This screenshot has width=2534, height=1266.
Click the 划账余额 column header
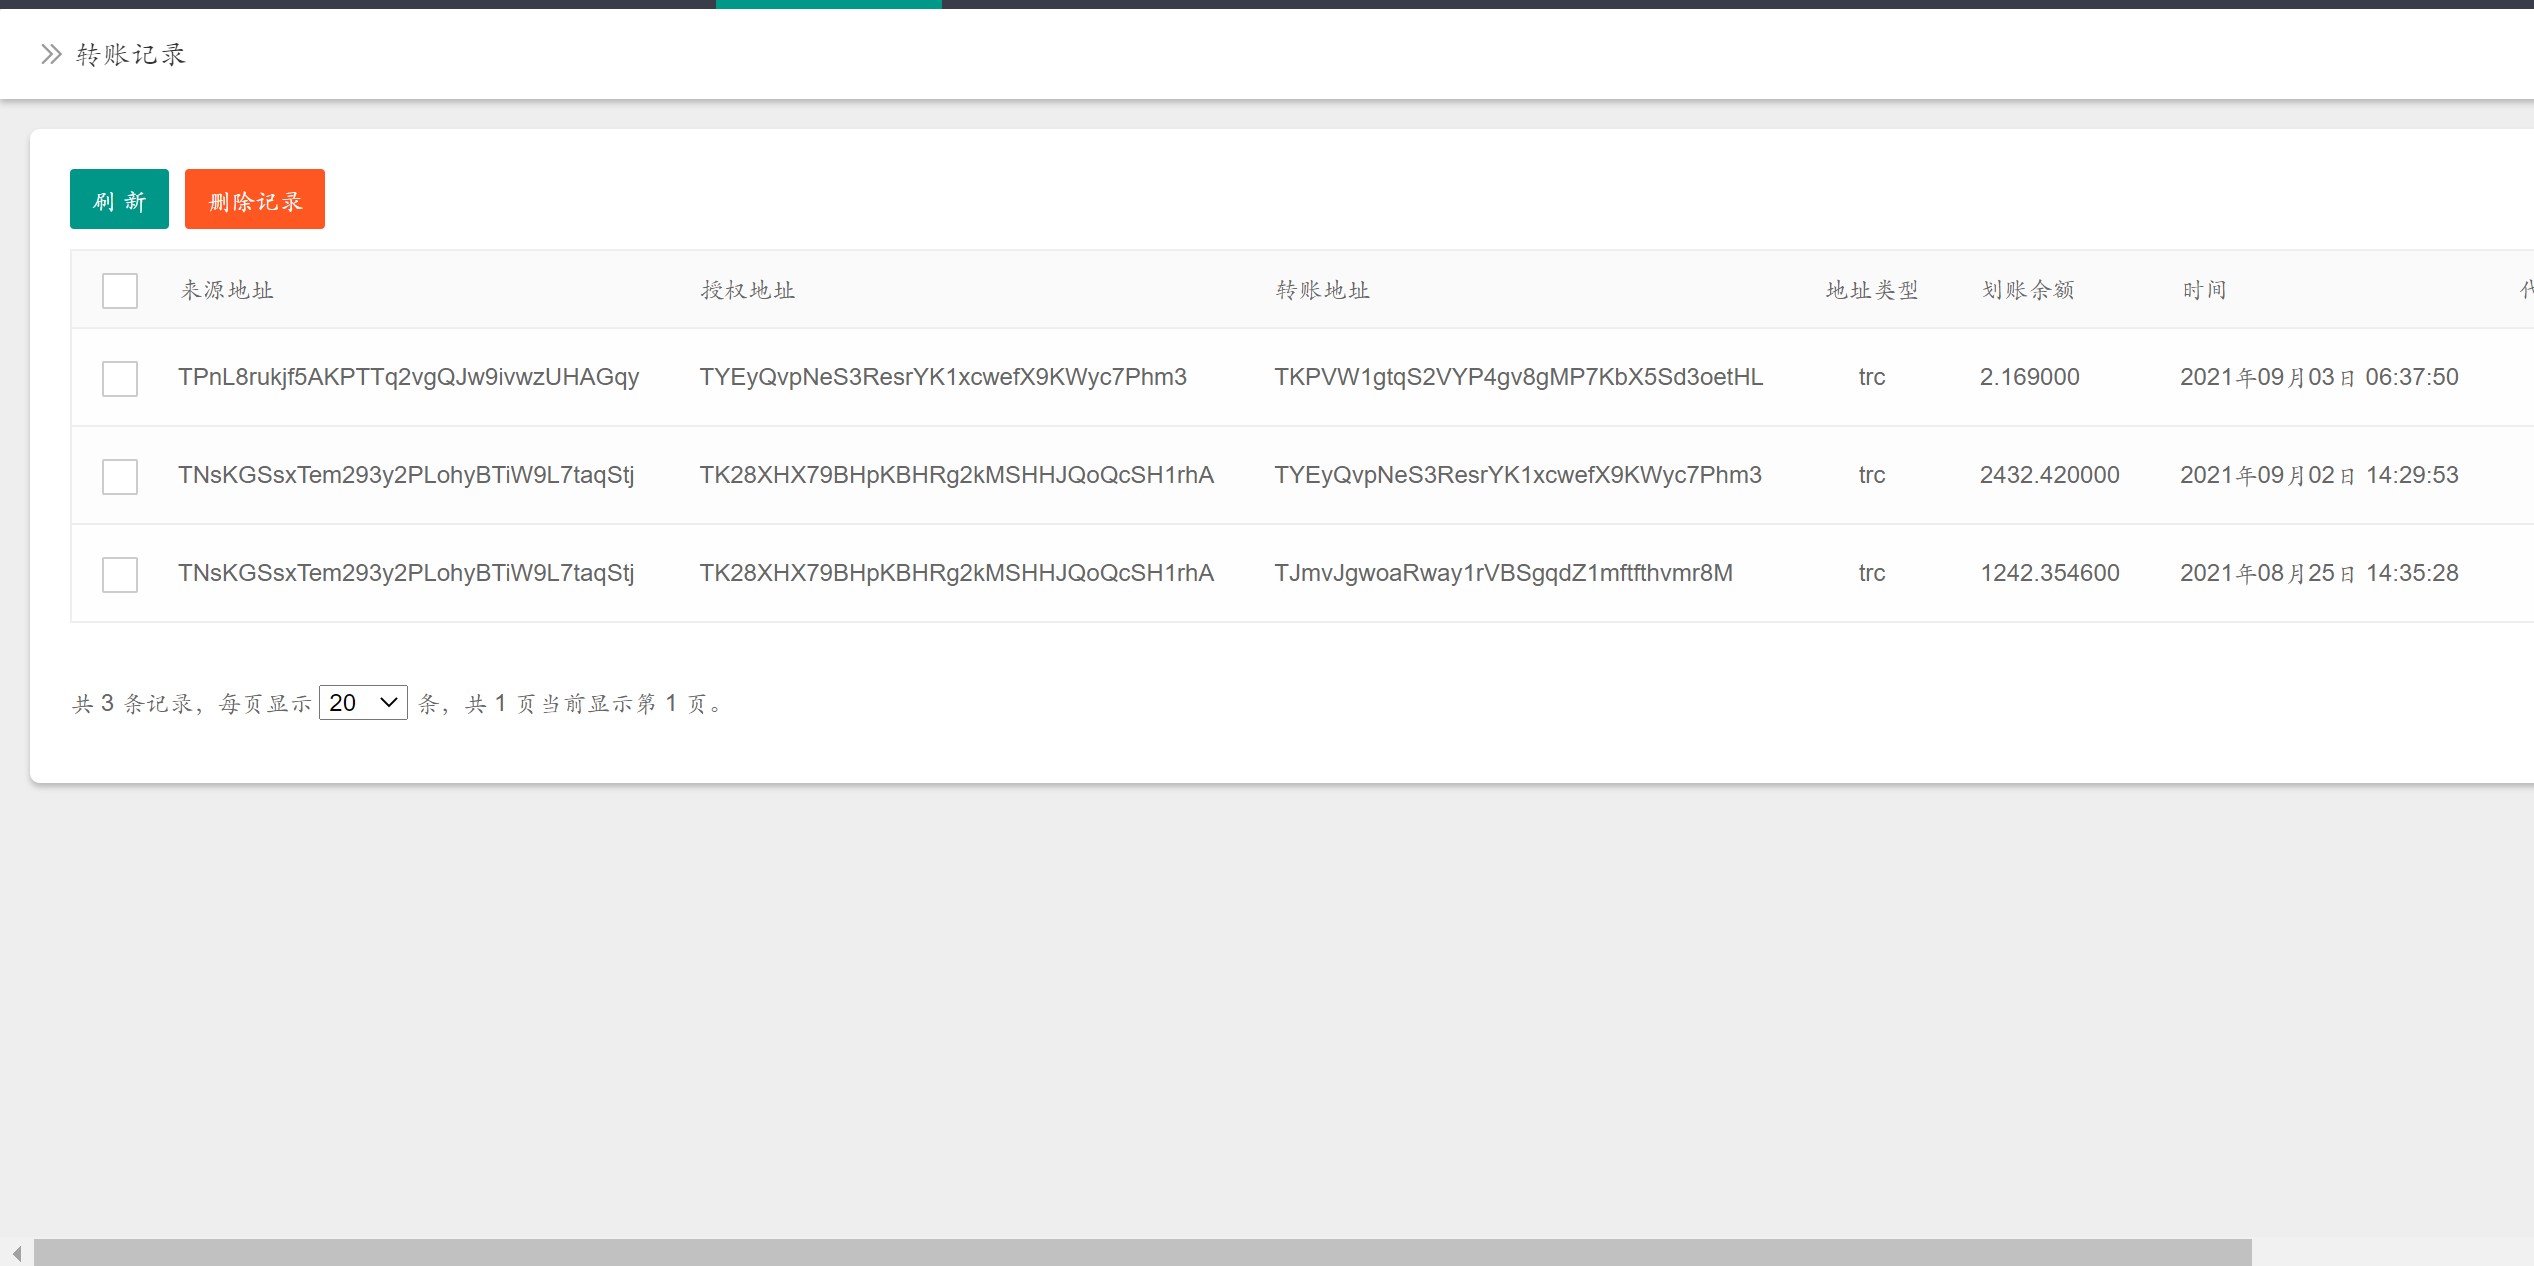[x=2027, y=291]
